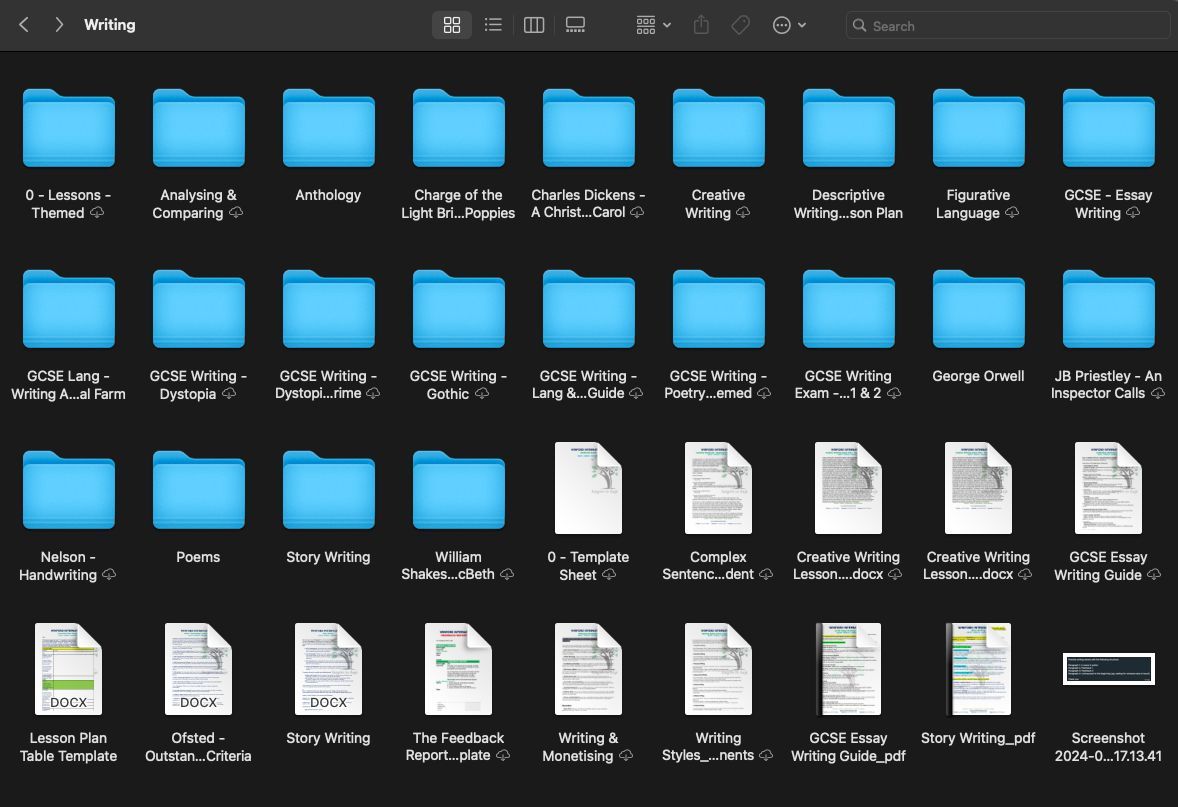Go back with the left chevron
This screenshot has height=807, width=1178.
24,25
